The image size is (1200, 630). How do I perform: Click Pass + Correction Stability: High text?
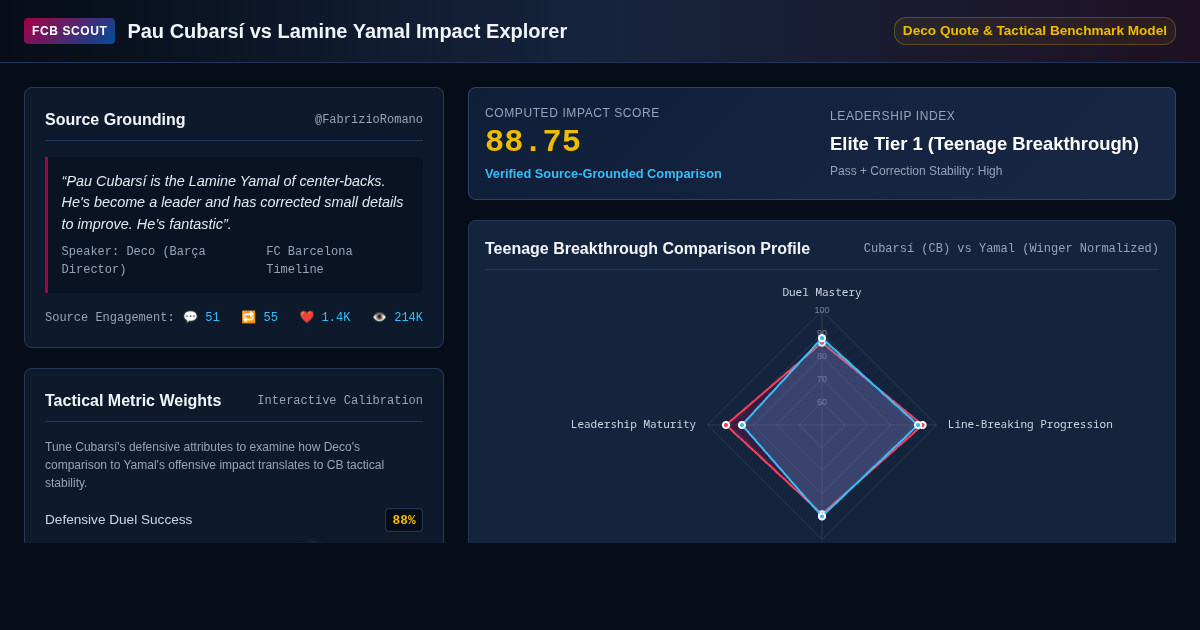point(916,171)
